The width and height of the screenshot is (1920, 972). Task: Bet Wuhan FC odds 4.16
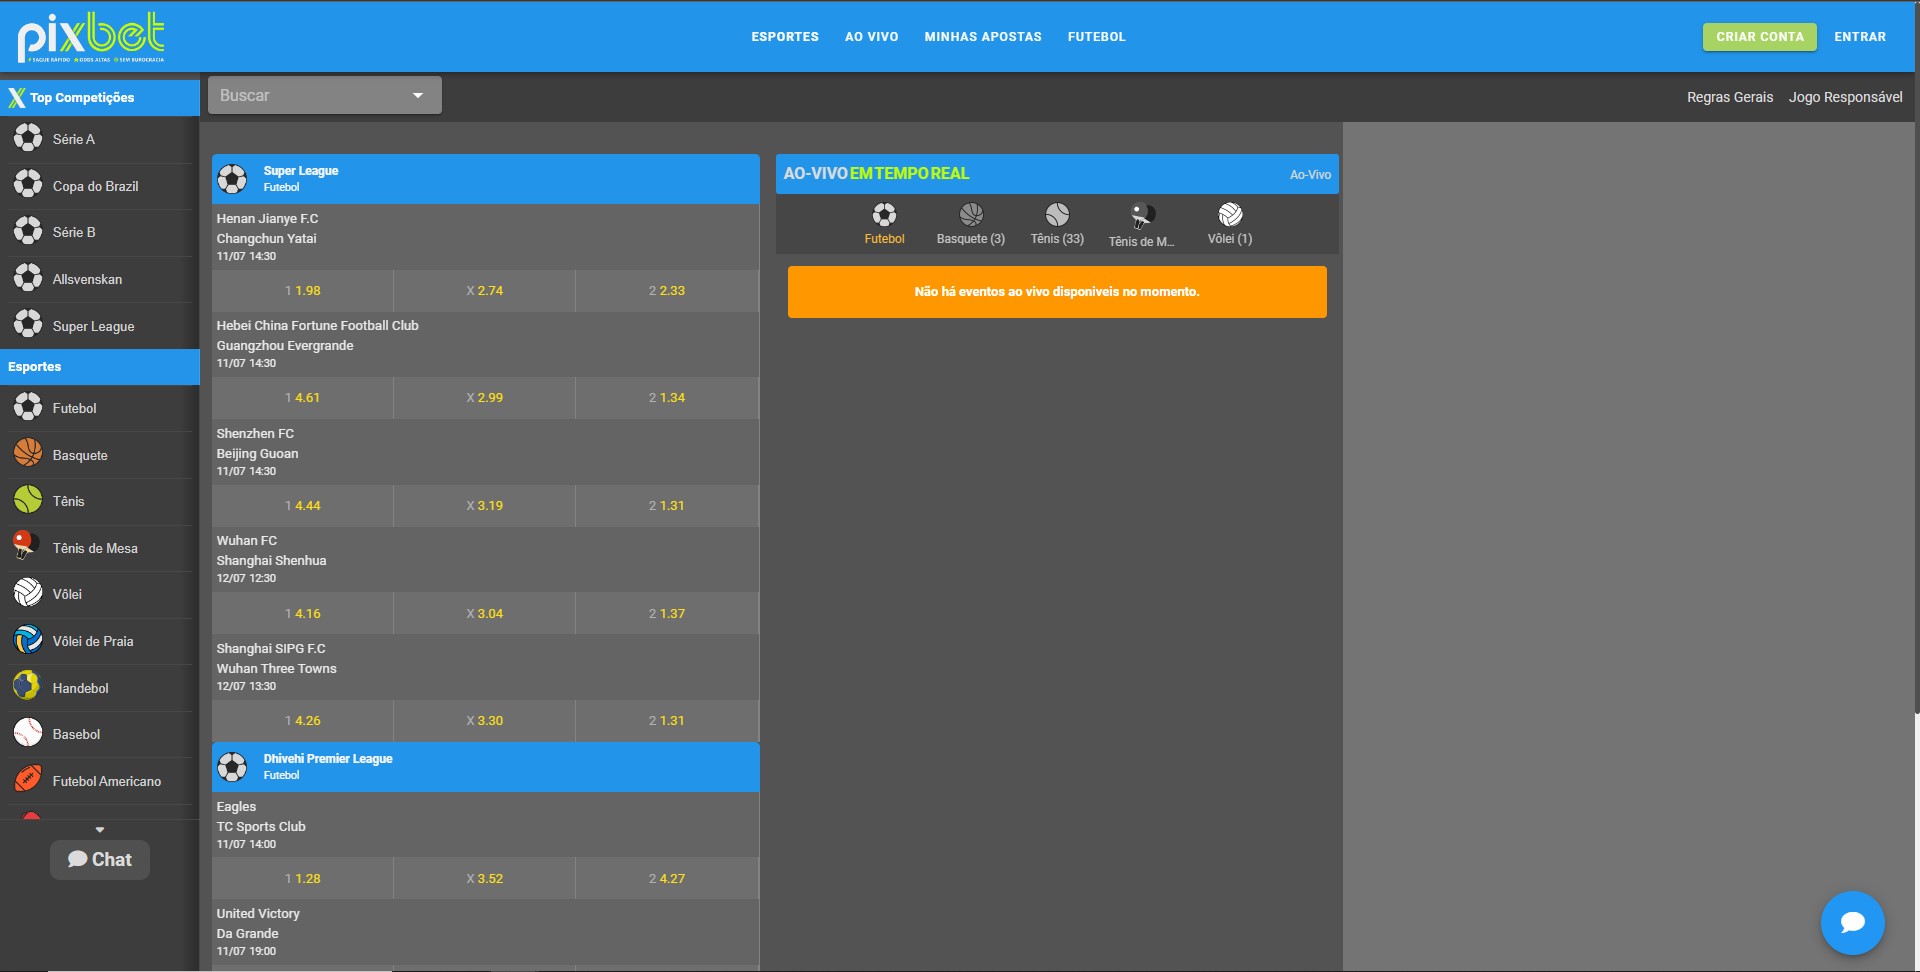point(302,614)
